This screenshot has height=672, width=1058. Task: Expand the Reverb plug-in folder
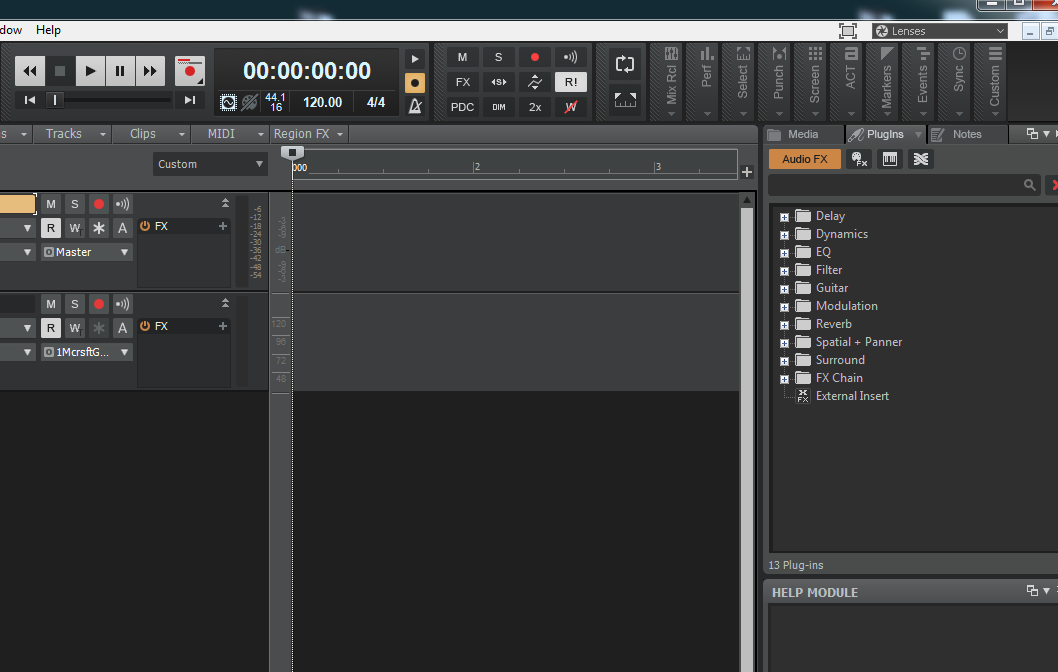(x=785, y=325)
